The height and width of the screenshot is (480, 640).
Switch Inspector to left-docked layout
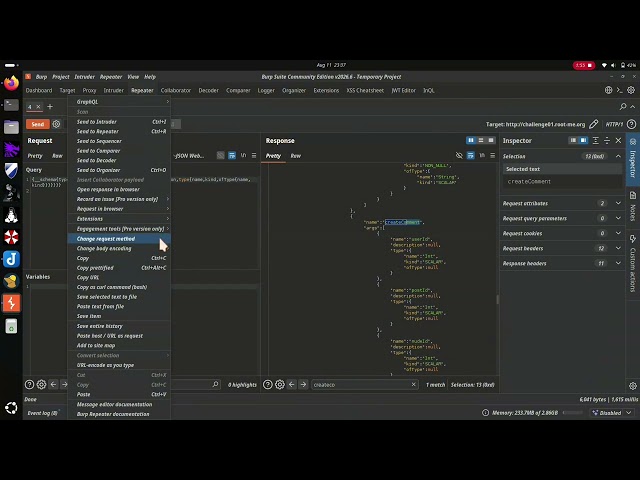pyautogui.click(x=573, y=140)
